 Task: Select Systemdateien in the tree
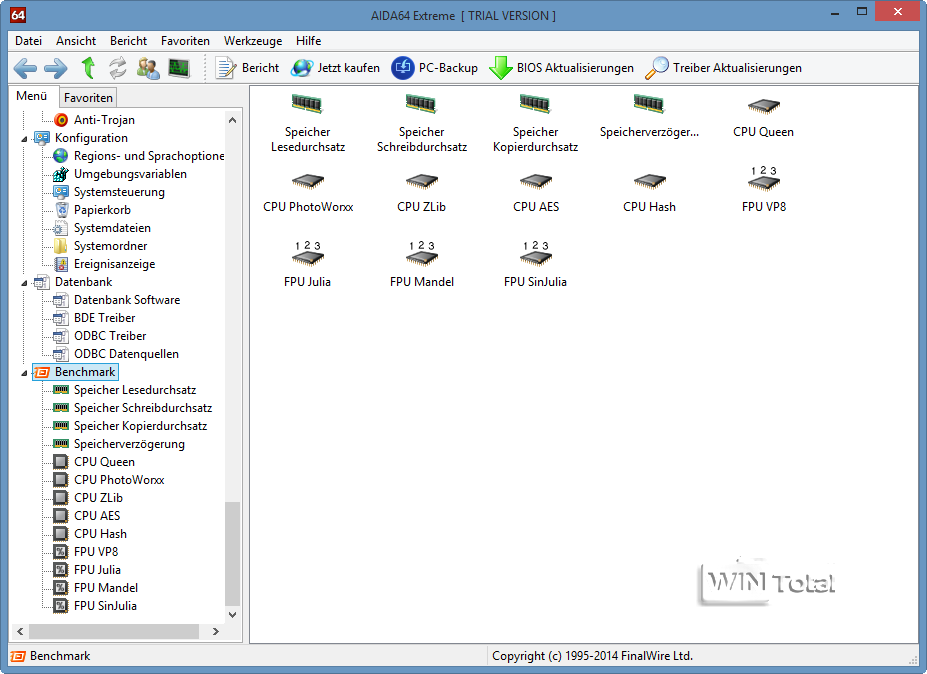[x=112, y=228]
